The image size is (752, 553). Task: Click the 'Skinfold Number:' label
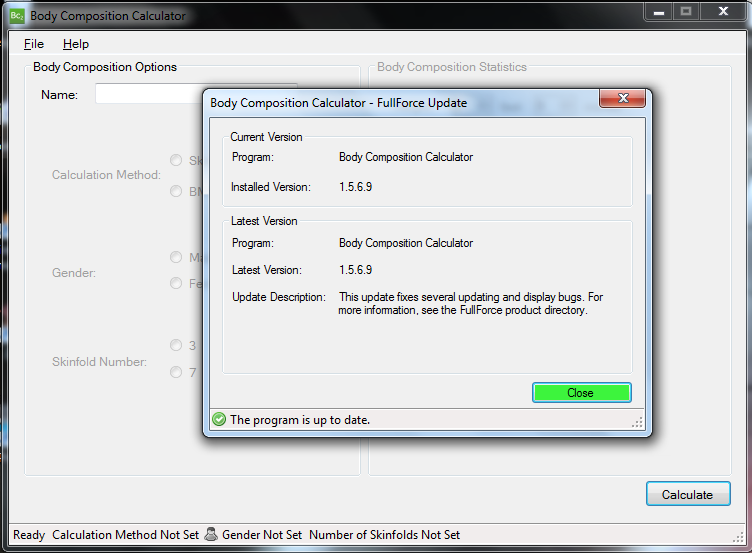[99, 362]
